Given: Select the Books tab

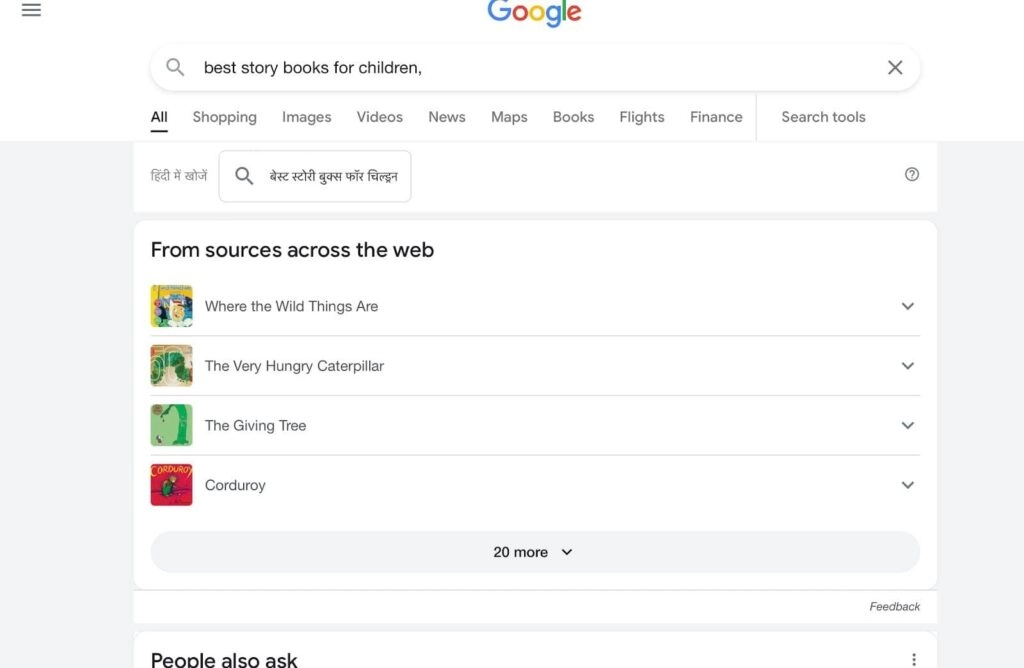Looking at the screenshot, I should 573,117.
